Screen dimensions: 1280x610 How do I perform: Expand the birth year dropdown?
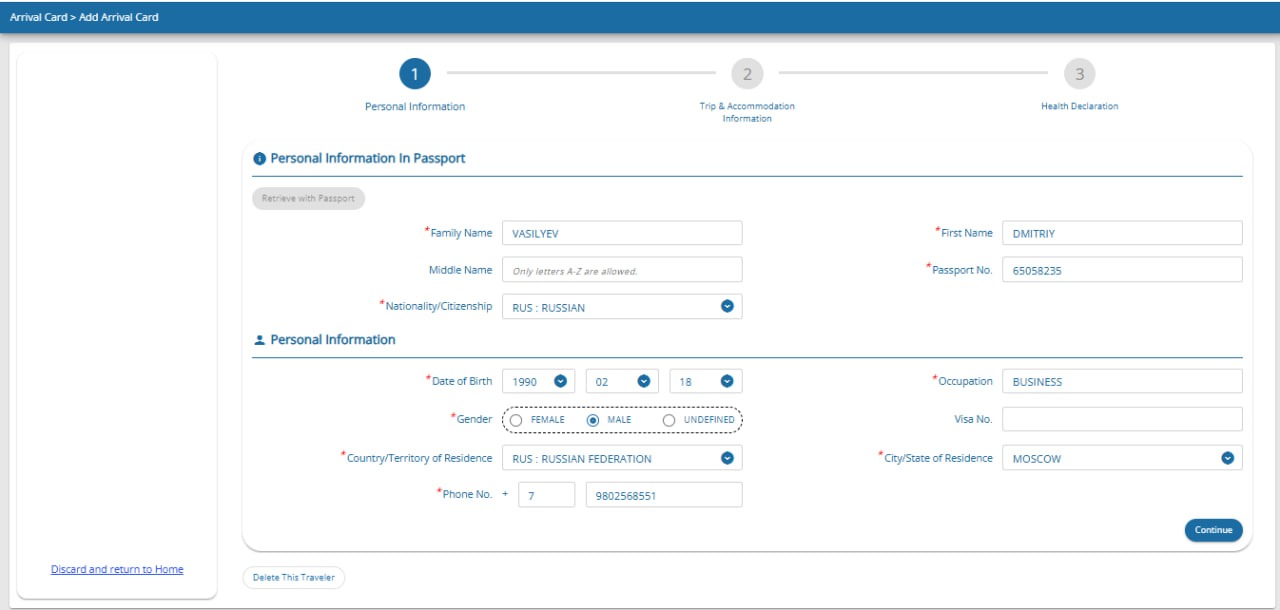[x=560, y=381]
